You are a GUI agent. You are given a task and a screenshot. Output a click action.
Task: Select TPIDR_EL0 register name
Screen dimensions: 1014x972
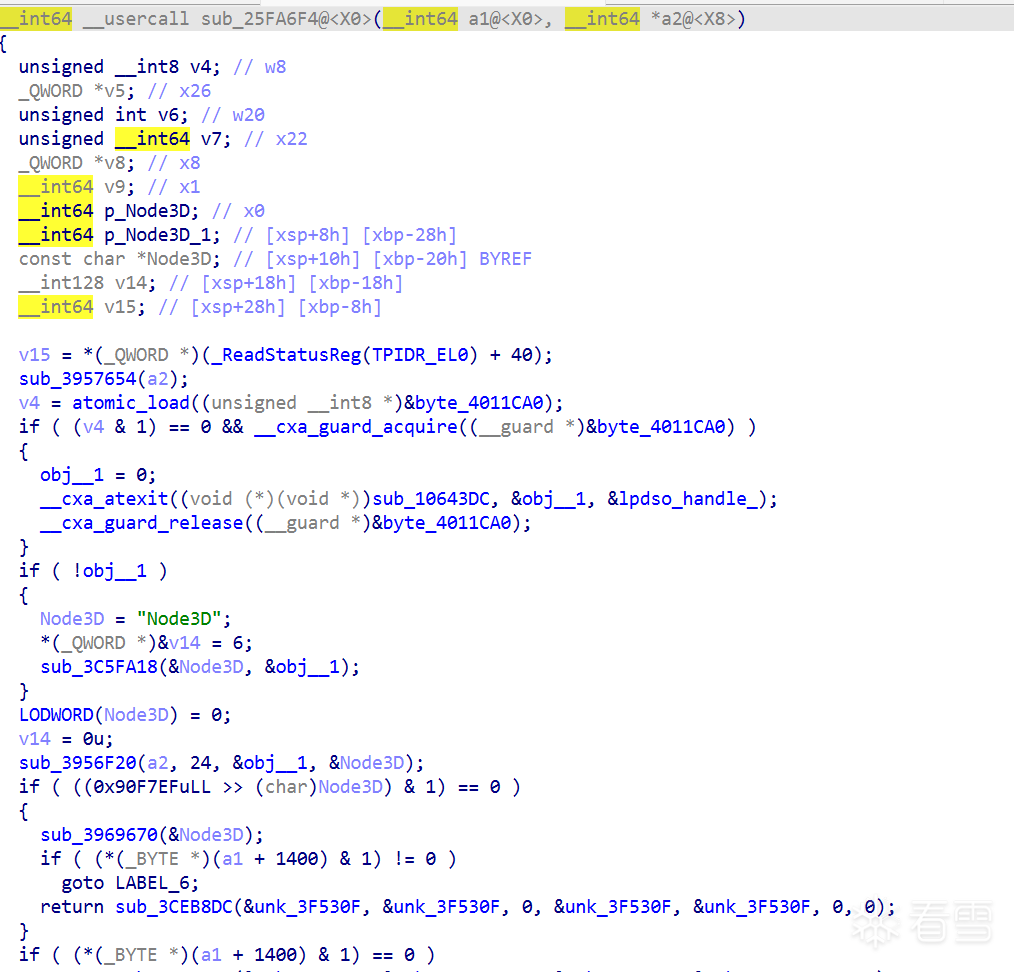420,355
